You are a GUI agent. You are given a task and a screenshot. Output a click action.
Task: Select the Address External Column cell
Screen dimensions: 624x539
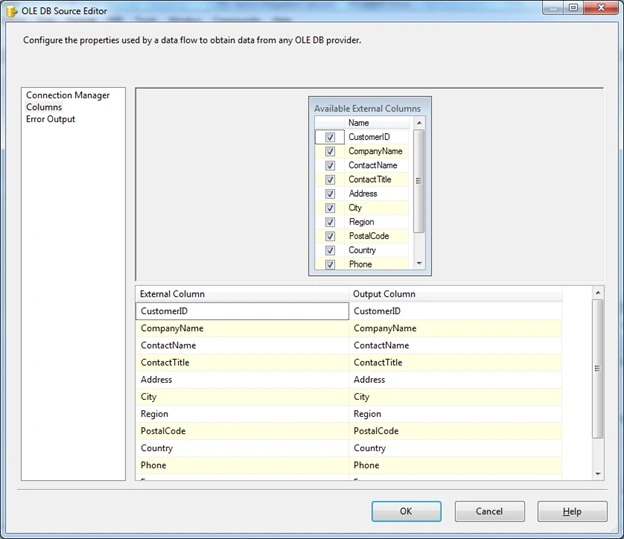(x=242, y=379)
